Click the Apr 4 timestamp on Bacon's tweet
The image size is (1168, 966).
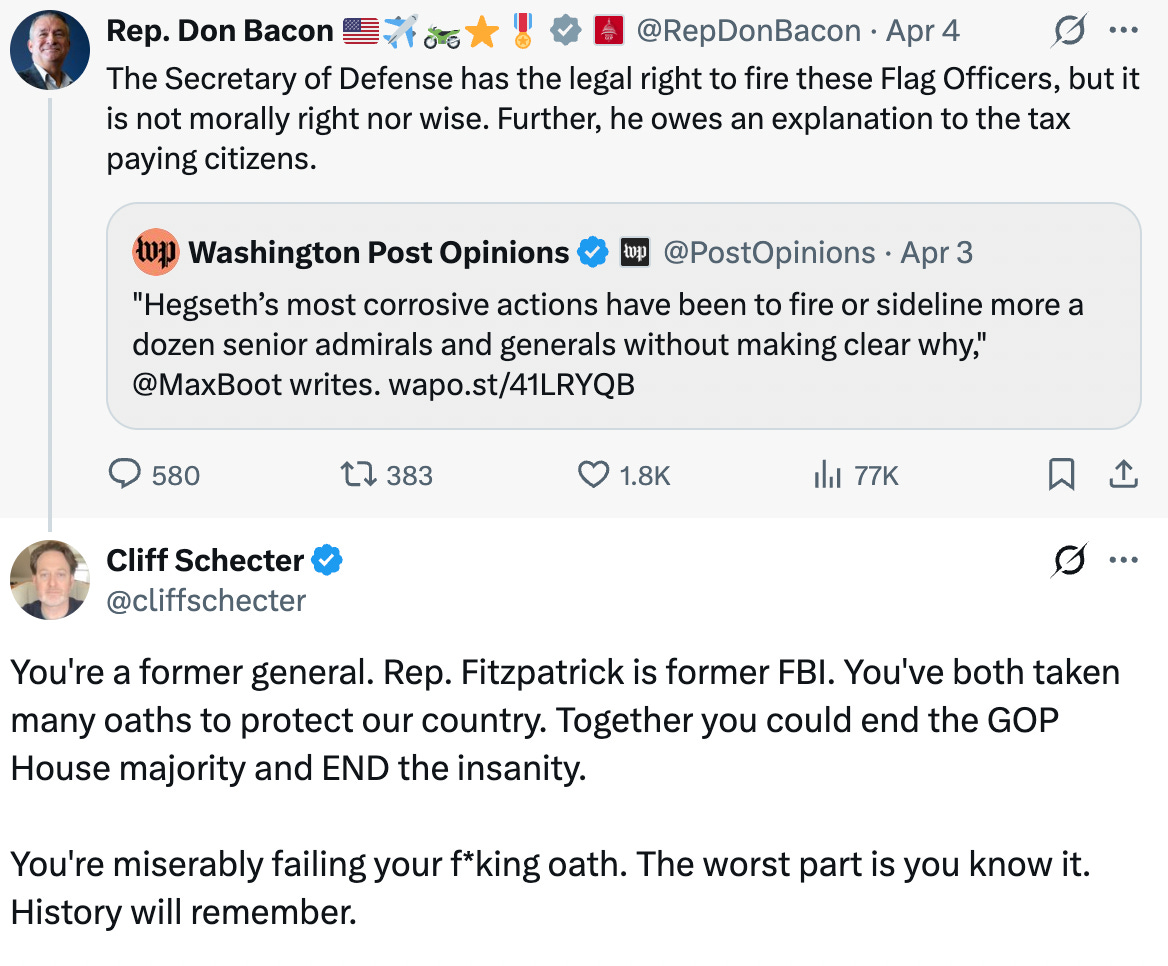click(x=922, y=32)
